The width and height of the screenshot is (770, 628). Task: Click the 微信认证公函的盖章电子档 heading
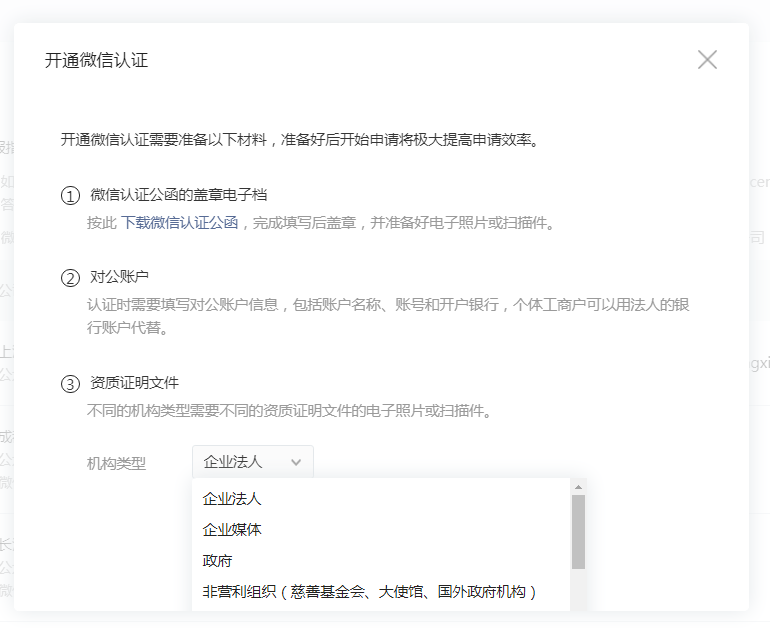(x=179, y=195)
